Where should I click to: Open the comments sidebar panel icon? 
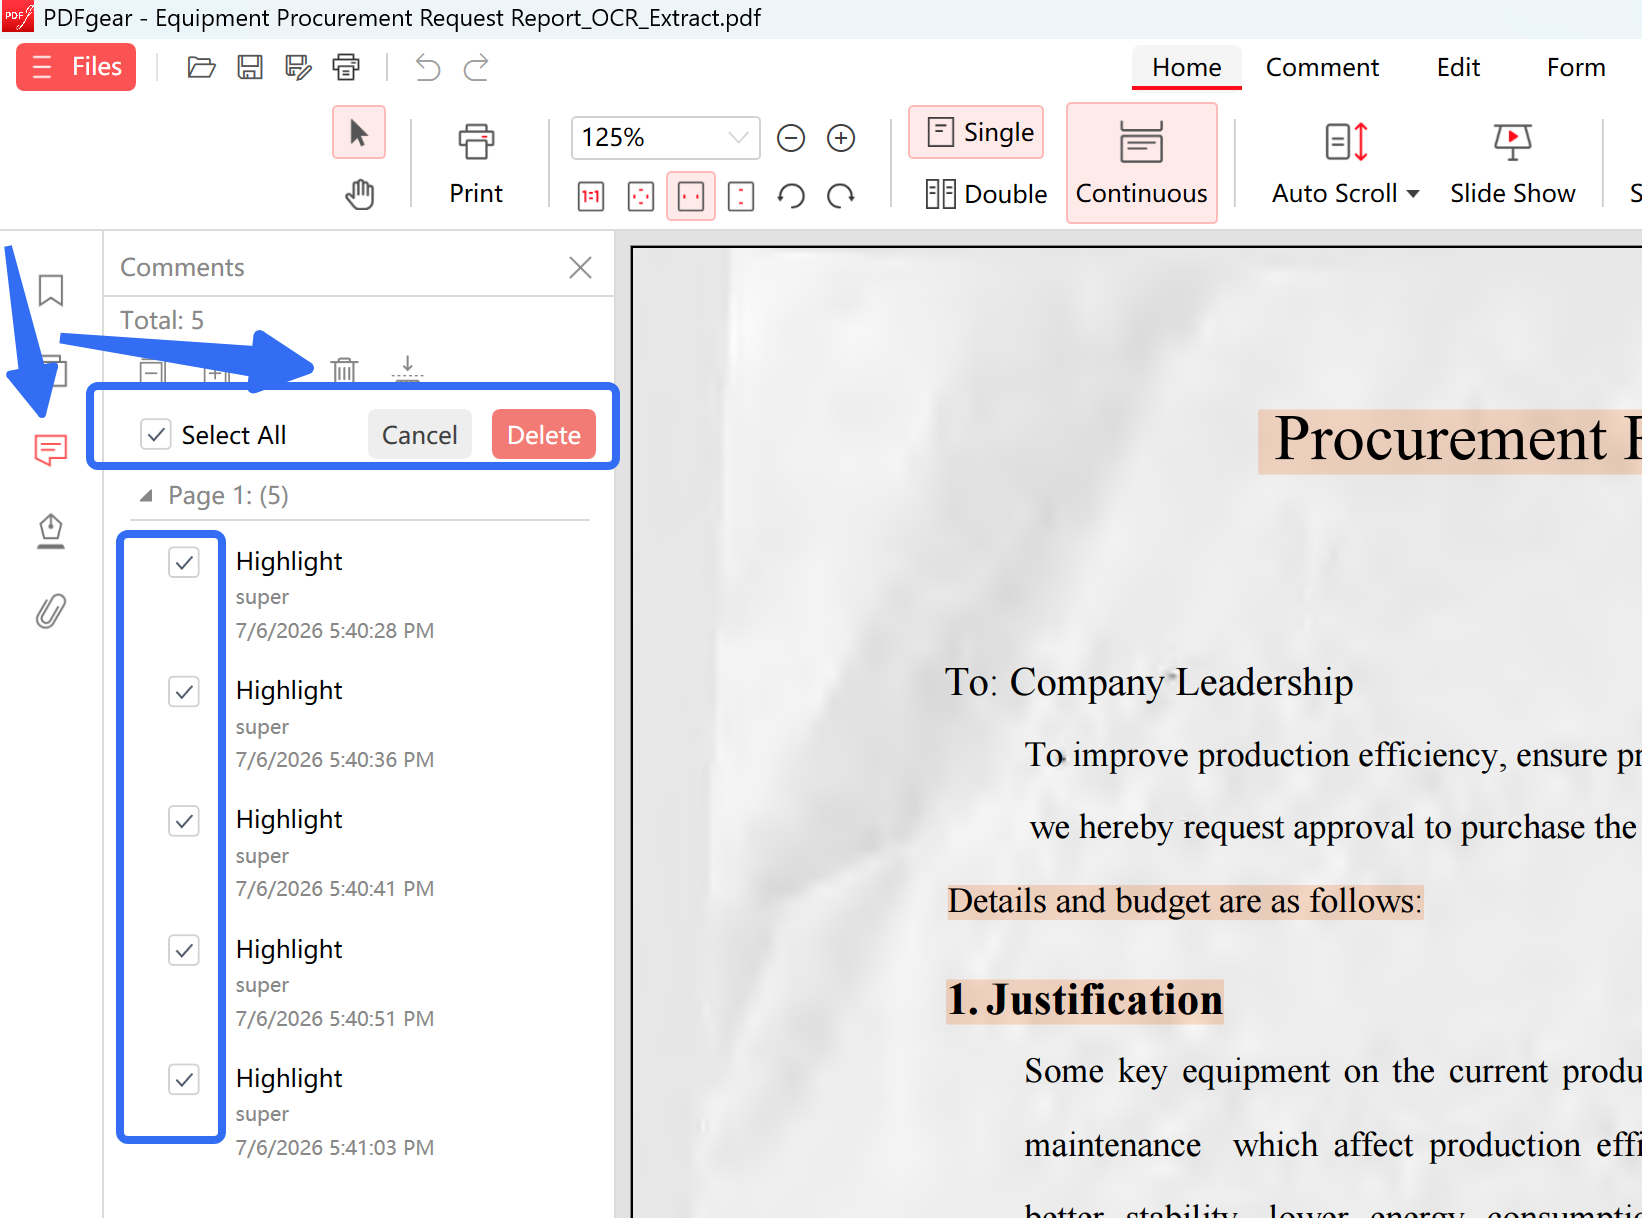pyautogui.click(x=51, y=450)
